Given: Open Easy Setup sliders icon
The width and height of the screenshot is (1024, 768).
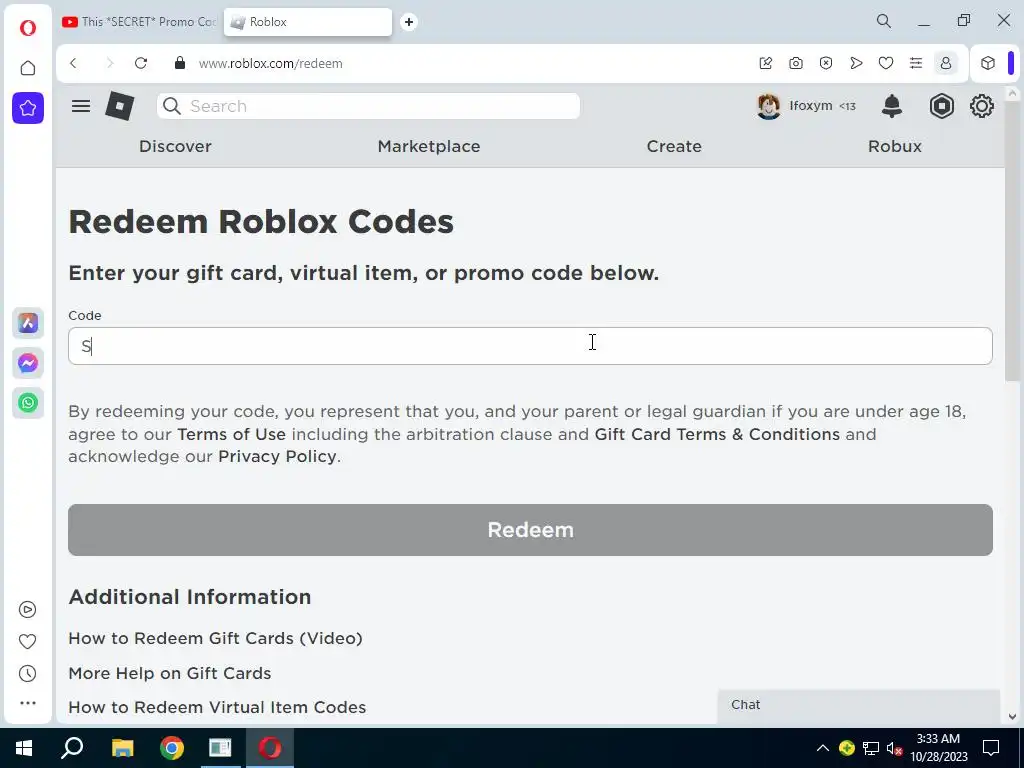Looking at the screenshot, I should pos(916,63).
